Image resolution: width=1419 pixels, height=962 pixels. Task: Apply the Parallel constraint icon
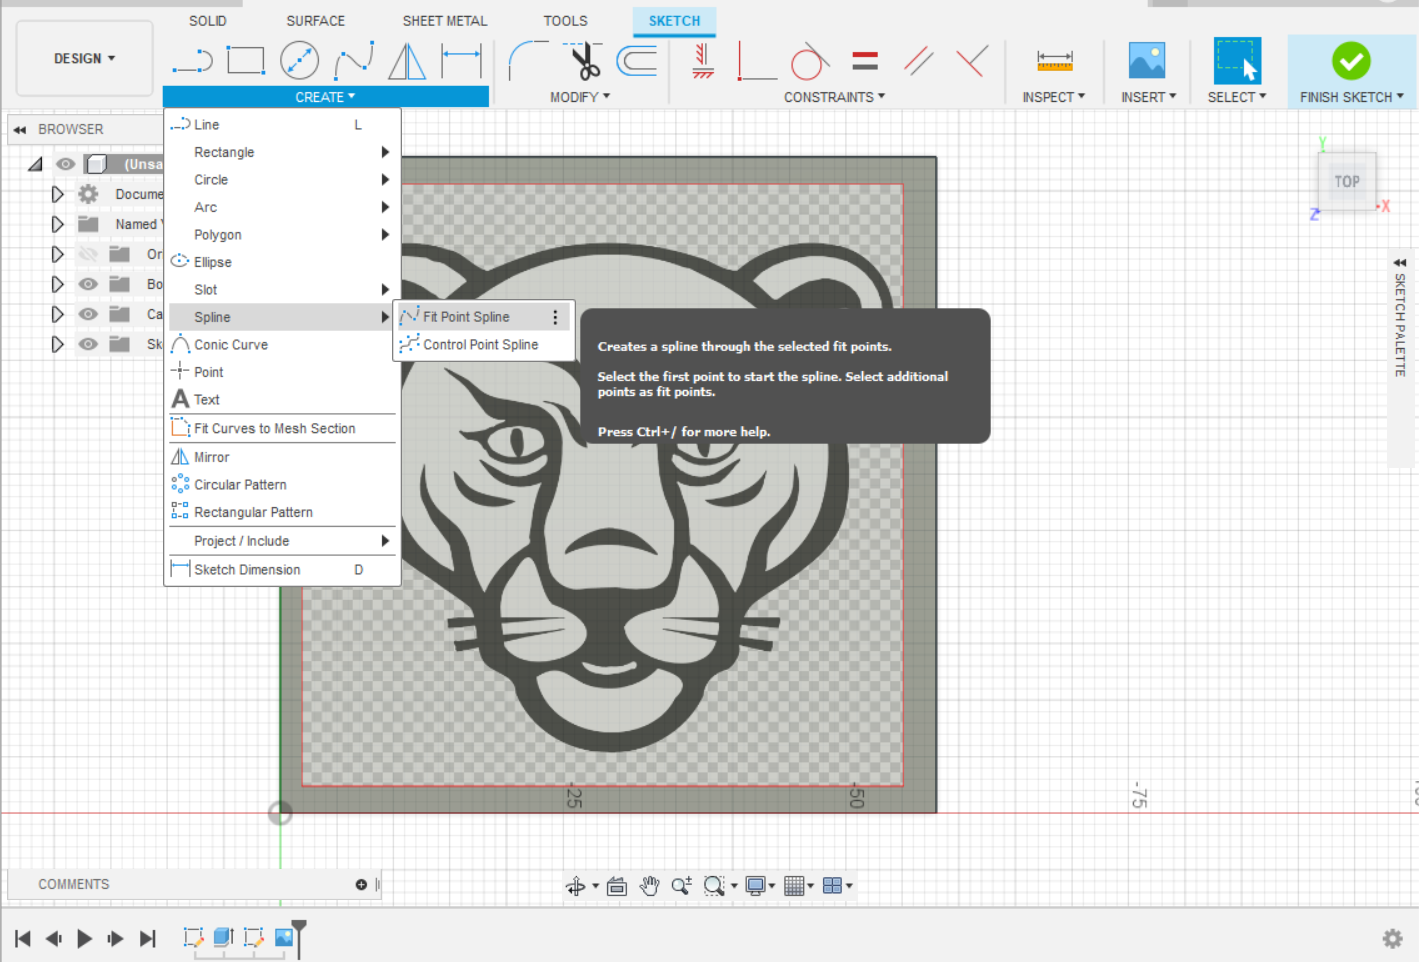[x=918, y=61]
